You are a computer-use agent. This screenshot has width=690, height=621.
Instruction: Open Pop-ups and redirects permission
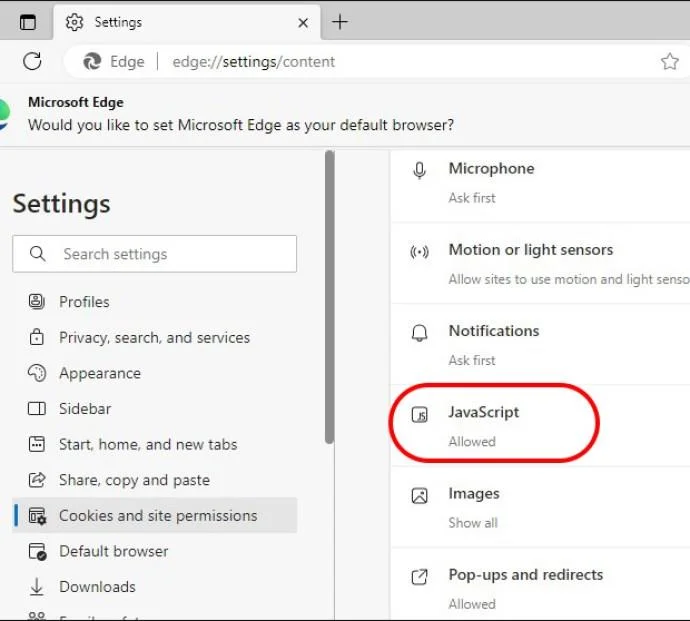[540, 585]
